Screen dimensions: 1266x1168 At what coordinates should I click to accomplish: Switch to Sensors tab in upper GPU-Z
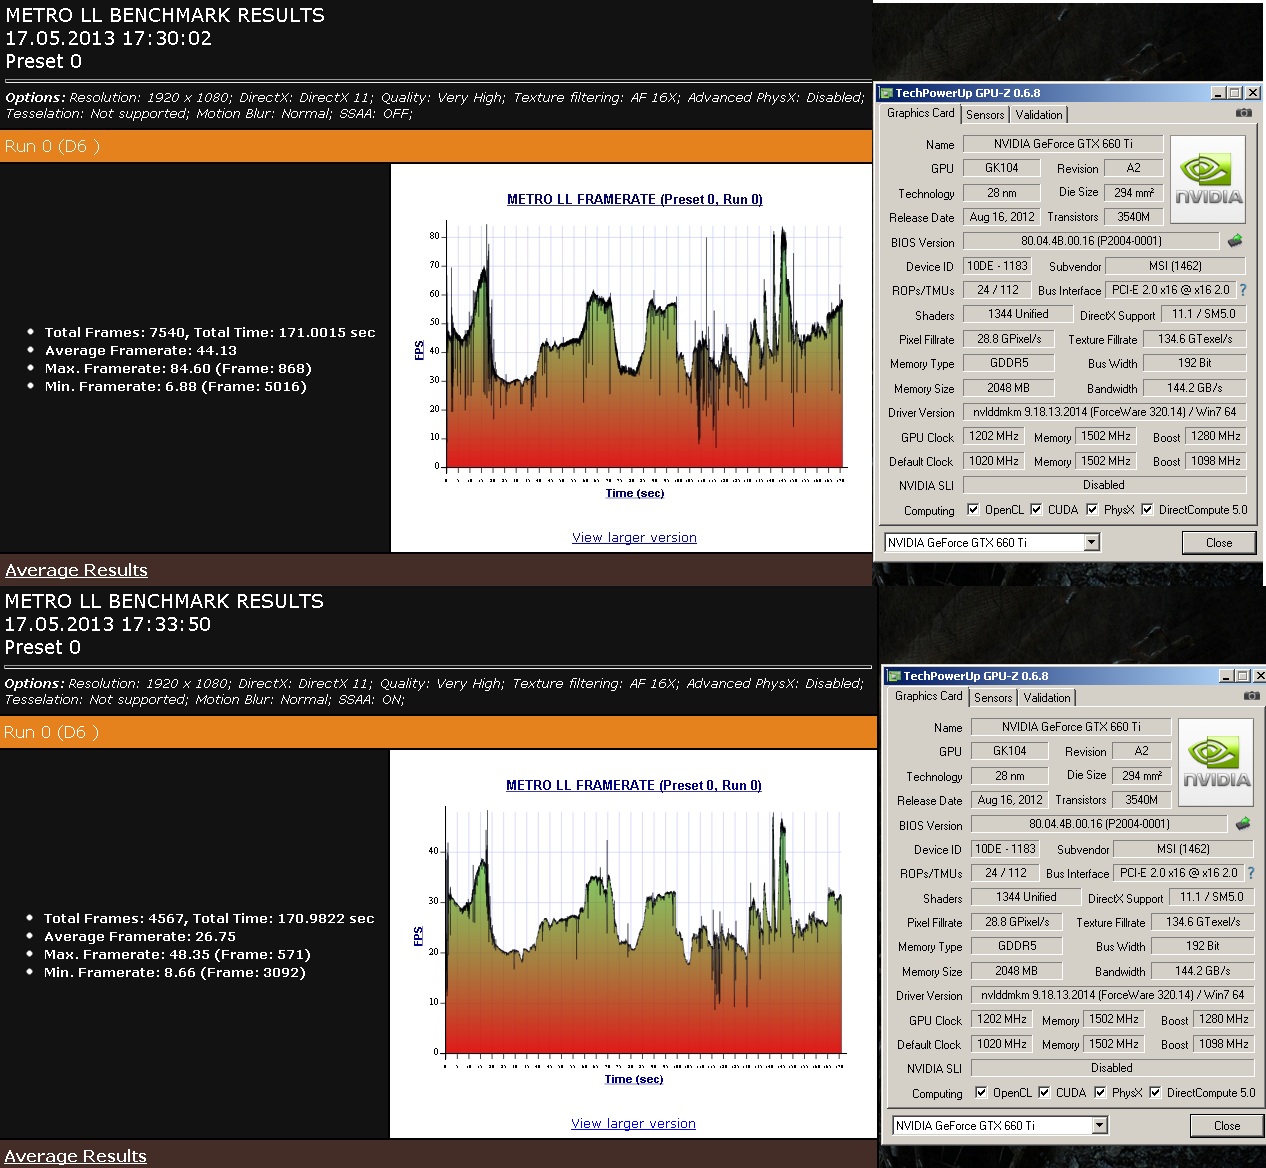point(985,115)
